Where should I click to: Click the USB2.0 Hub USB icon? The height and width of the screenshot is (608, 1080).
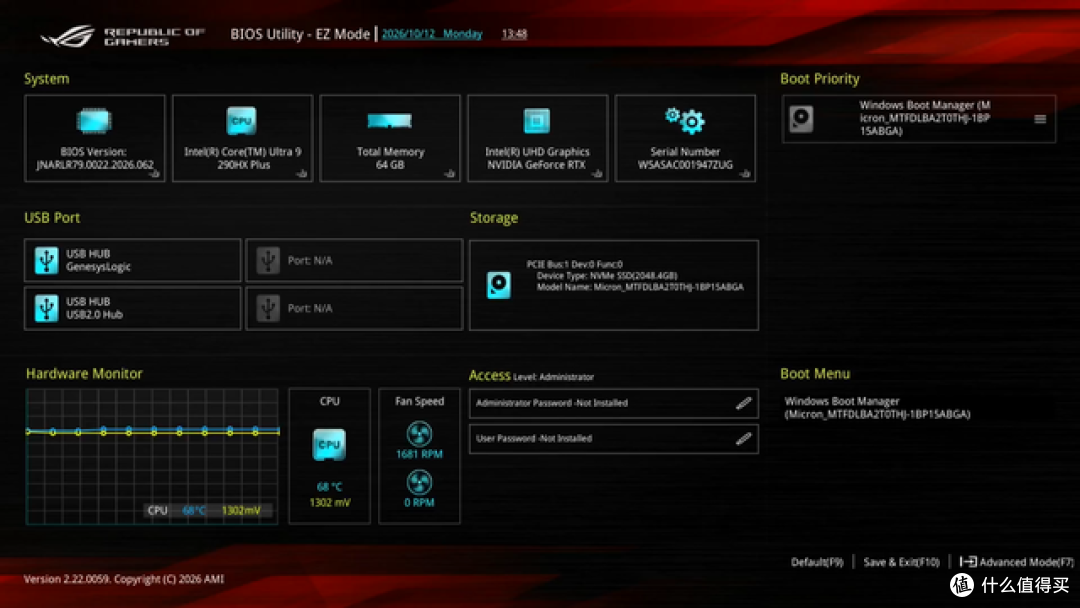[x=46, y=308]
